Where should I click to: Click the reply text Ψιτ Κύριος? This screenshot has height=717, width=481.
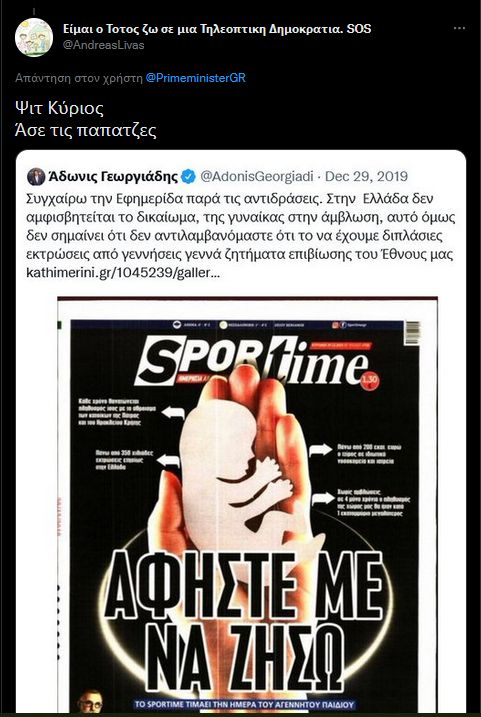59,108
